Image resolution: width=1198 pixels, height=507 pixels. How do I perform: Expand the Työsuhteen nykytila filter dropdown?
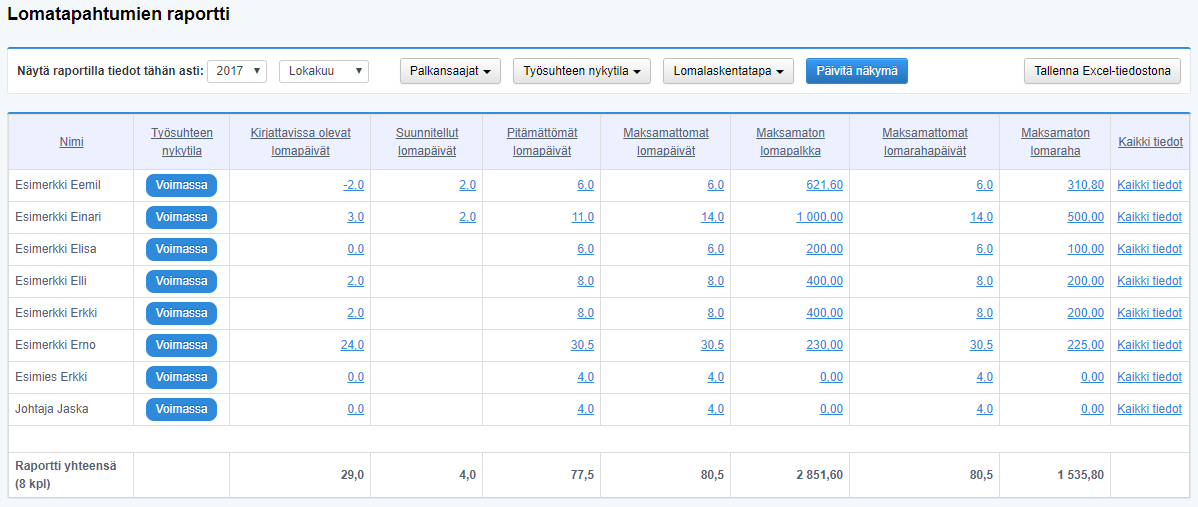(x=582, y=71)
